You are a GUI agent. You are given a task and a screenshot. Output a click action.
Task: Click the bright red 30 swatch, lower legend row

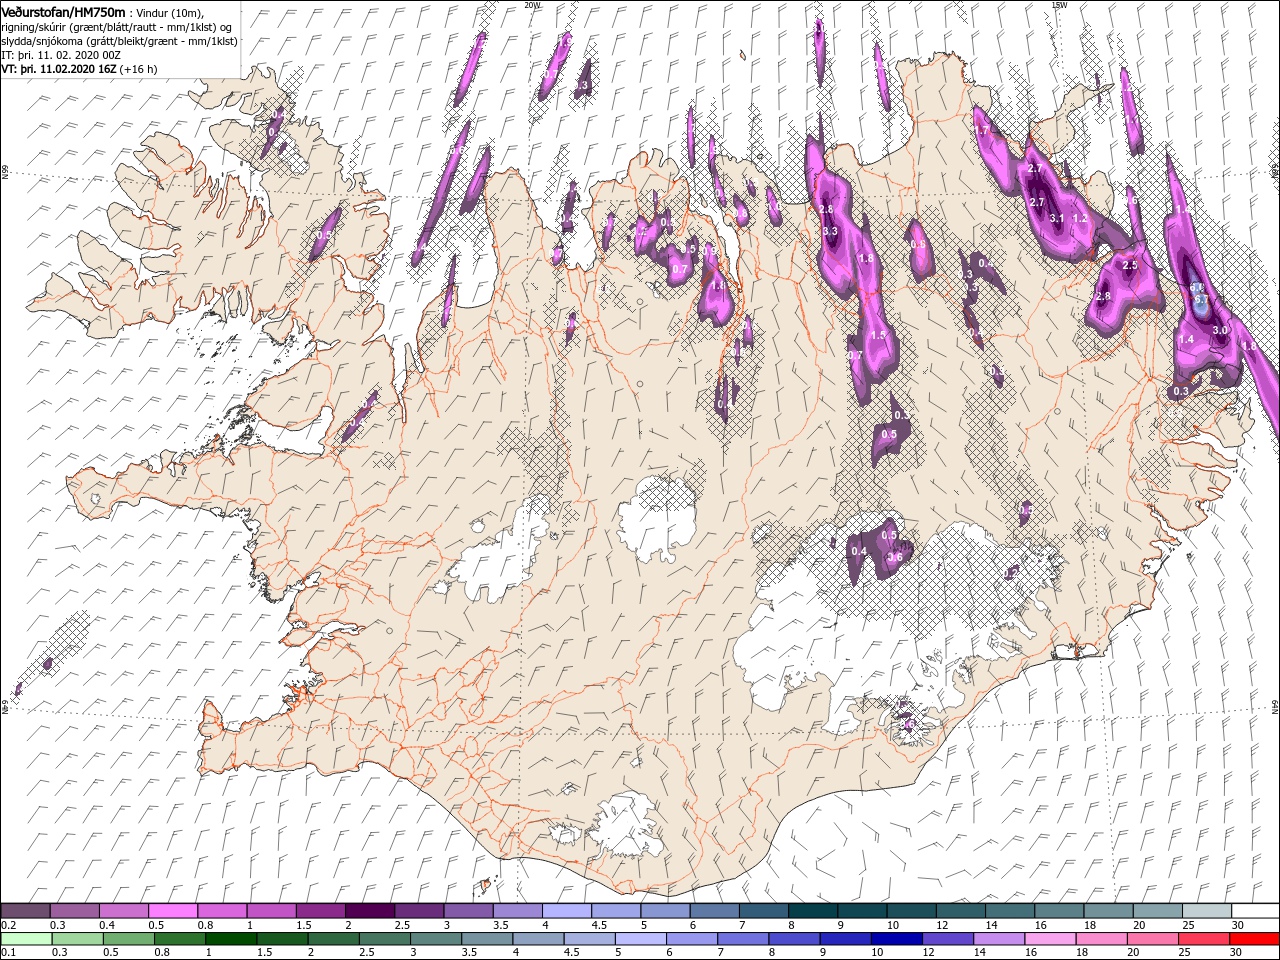(x=1253, y=939)
